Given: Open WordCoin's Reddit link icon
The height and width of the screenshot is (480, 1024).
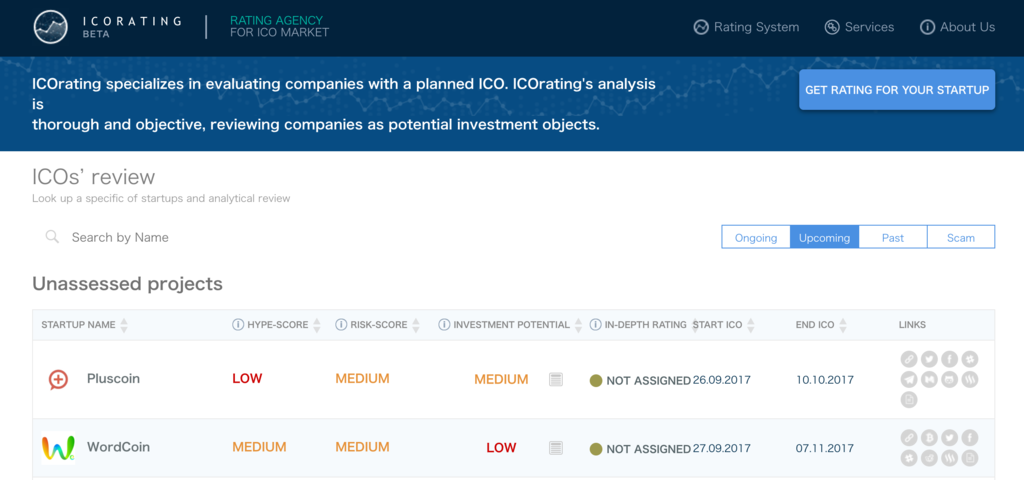Looking at the screenshot, I should 929,458.
